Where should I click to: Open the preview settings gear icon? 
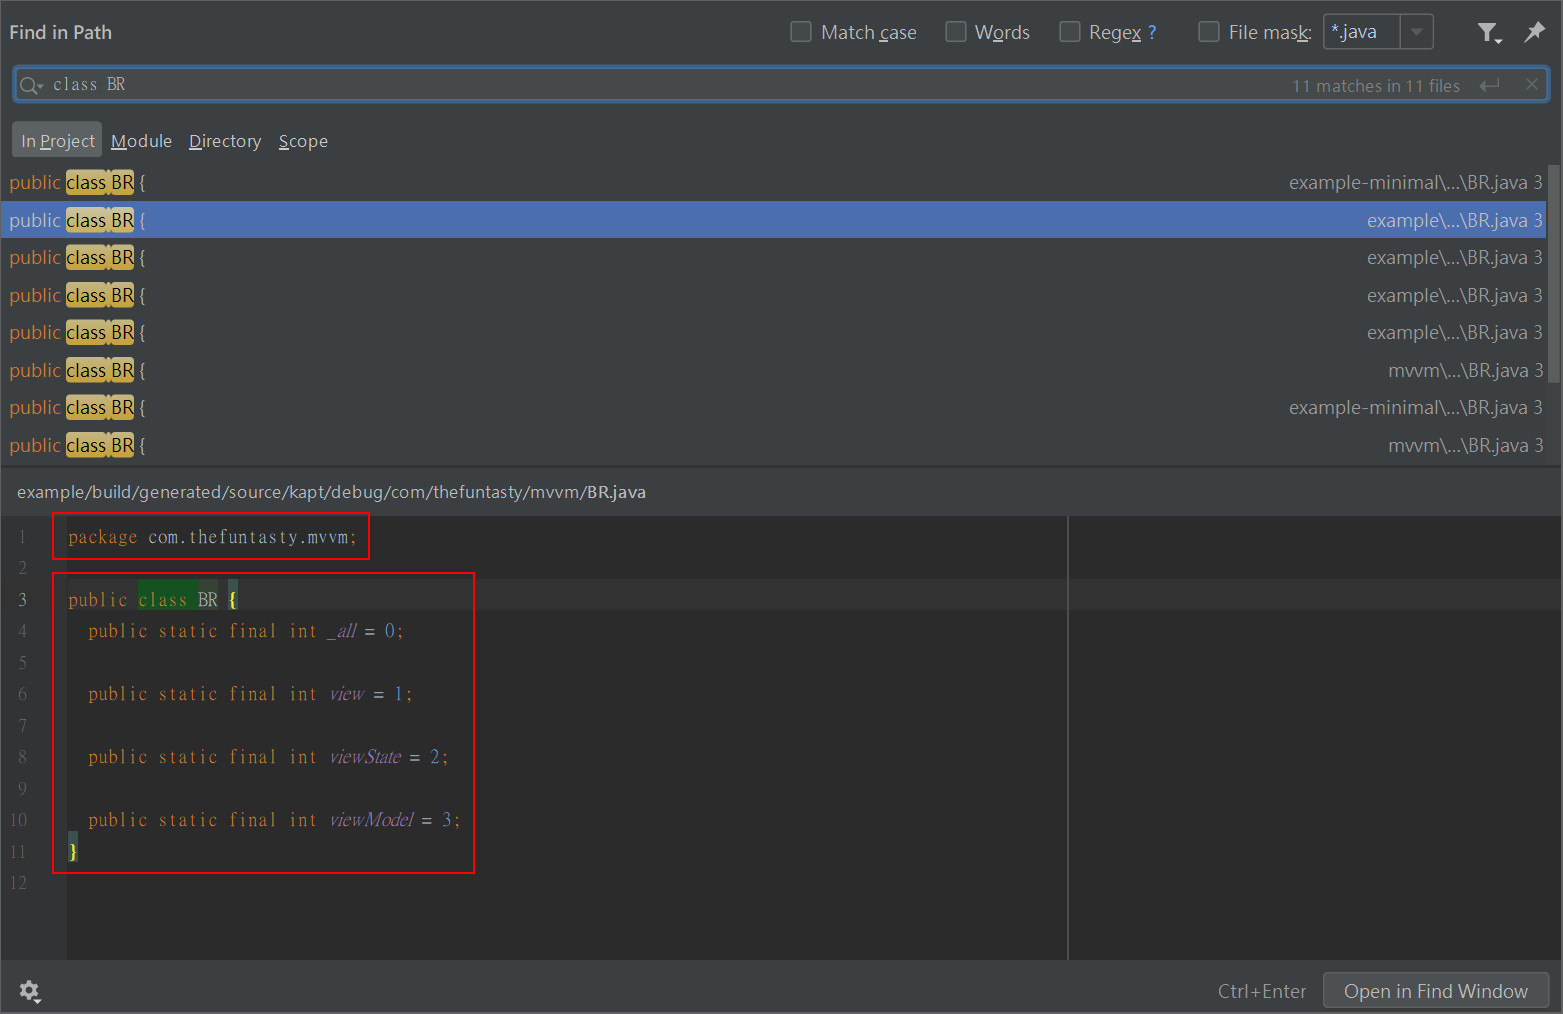tap(30, 991)
